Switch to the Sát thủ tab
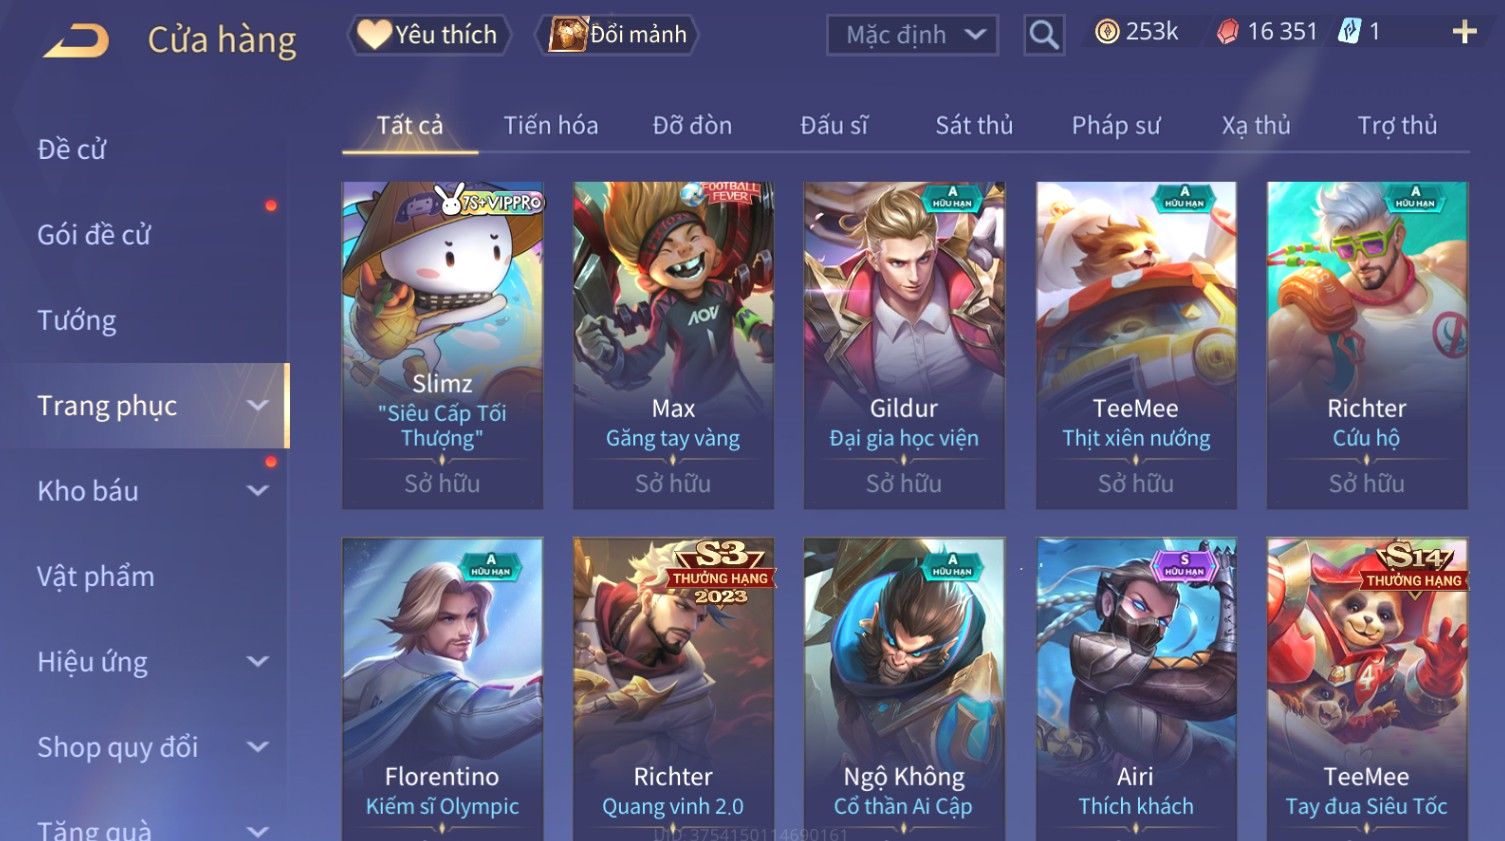This screenshot has height=841, width=1505. [x=974, y=125]
